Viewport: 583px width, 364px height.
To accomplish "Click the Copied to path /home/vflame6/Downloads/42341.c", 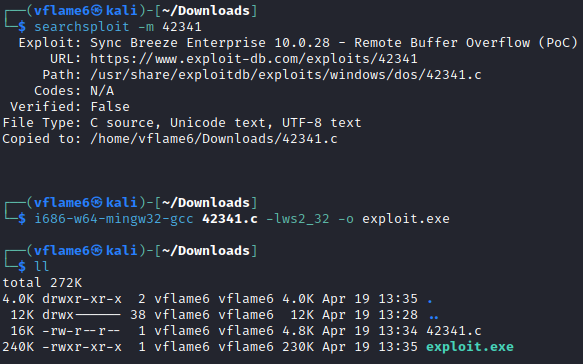I will click(214, 139).
